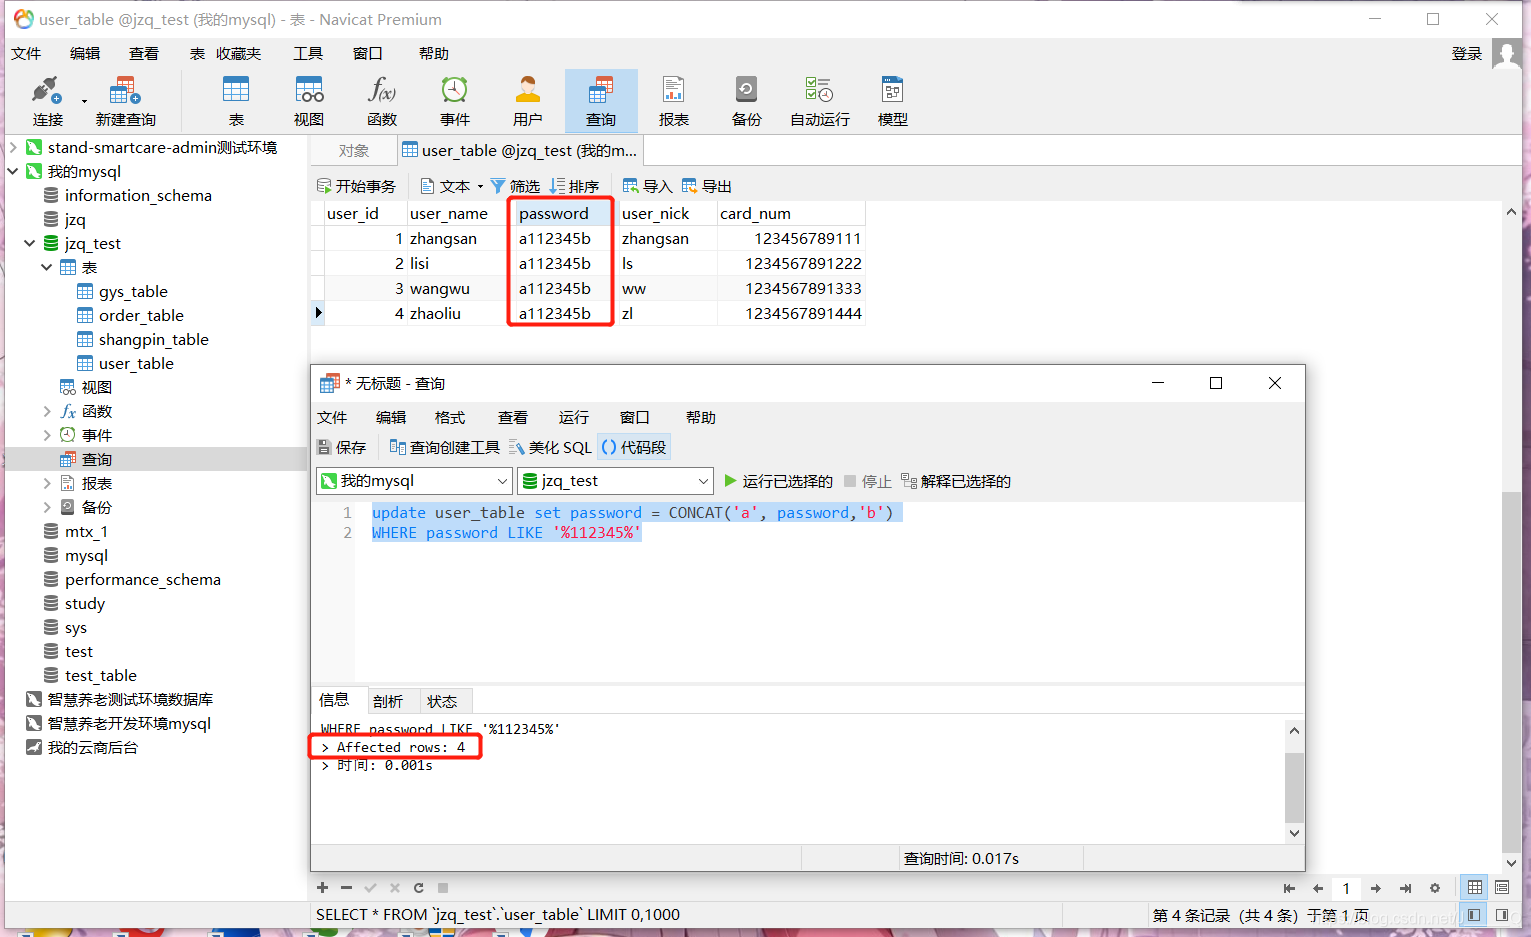Open the Query Builder (查询创建工具) tool

[444, 447]
